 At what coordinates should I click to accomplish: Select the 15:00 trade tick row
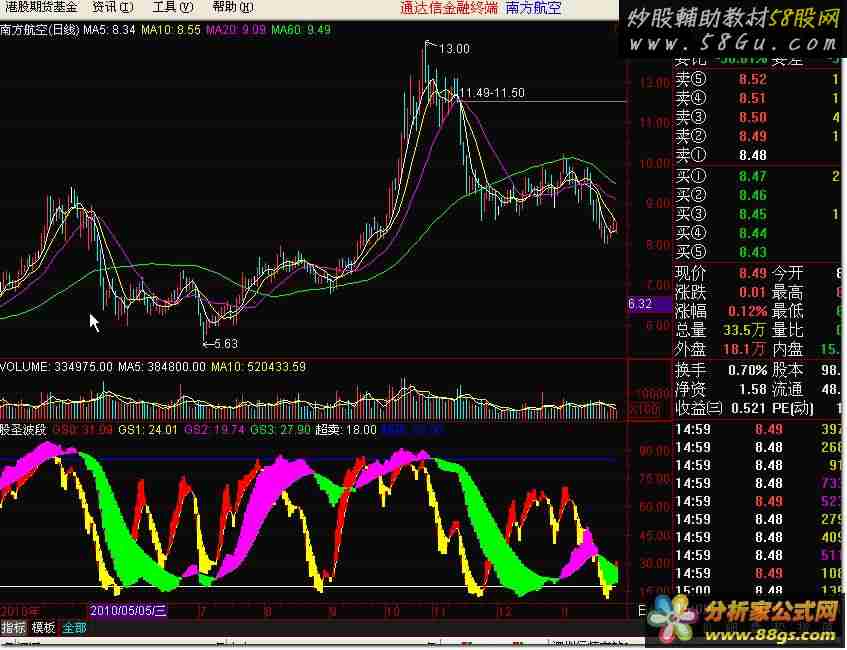[757, 589]
